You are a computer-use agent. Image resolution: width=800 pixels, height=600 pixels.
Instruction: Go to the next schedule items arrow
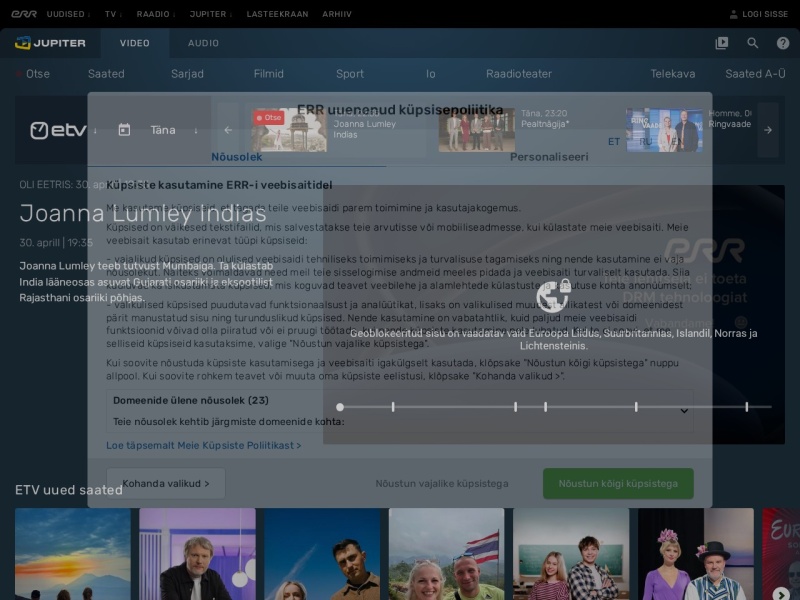768,130
